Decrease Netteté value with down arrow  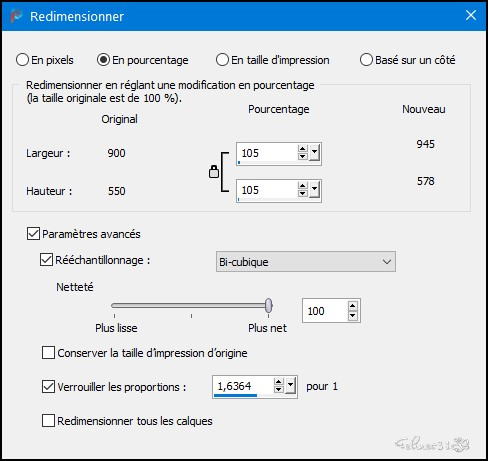353,315
